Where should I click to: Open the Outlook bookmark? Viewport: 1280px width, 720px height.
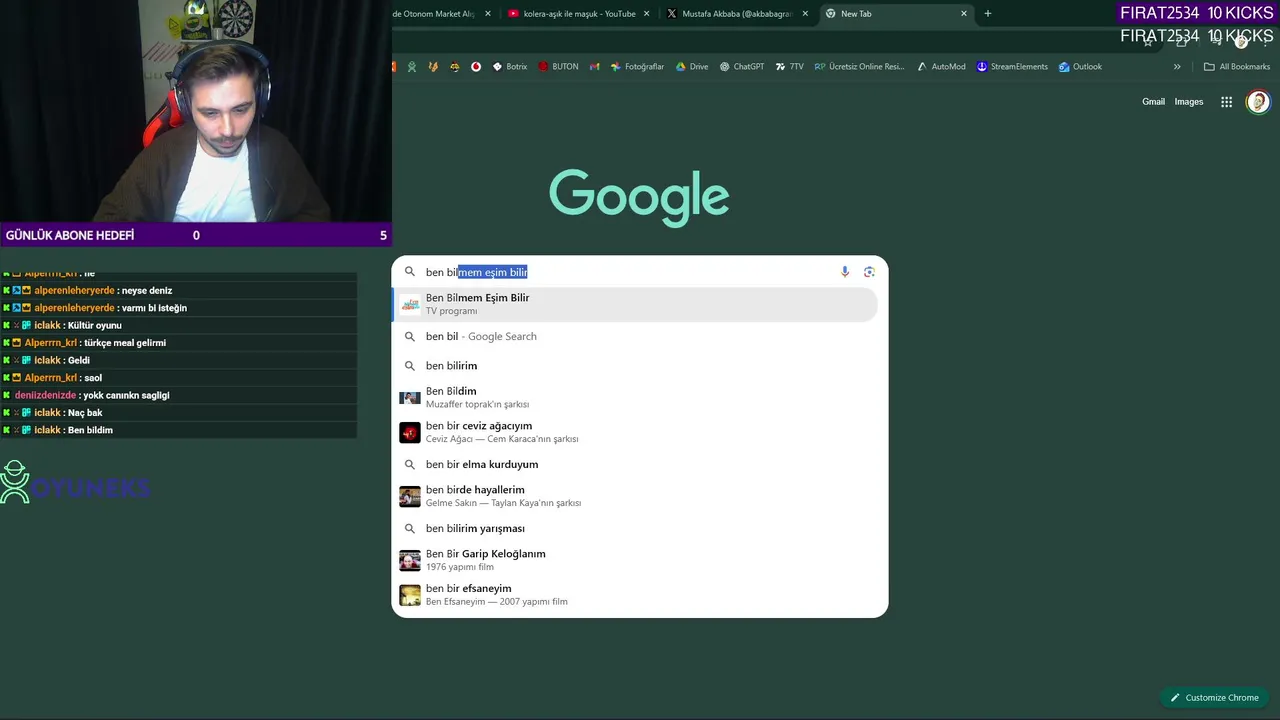pyautogui.click(x=1080, y=67)
